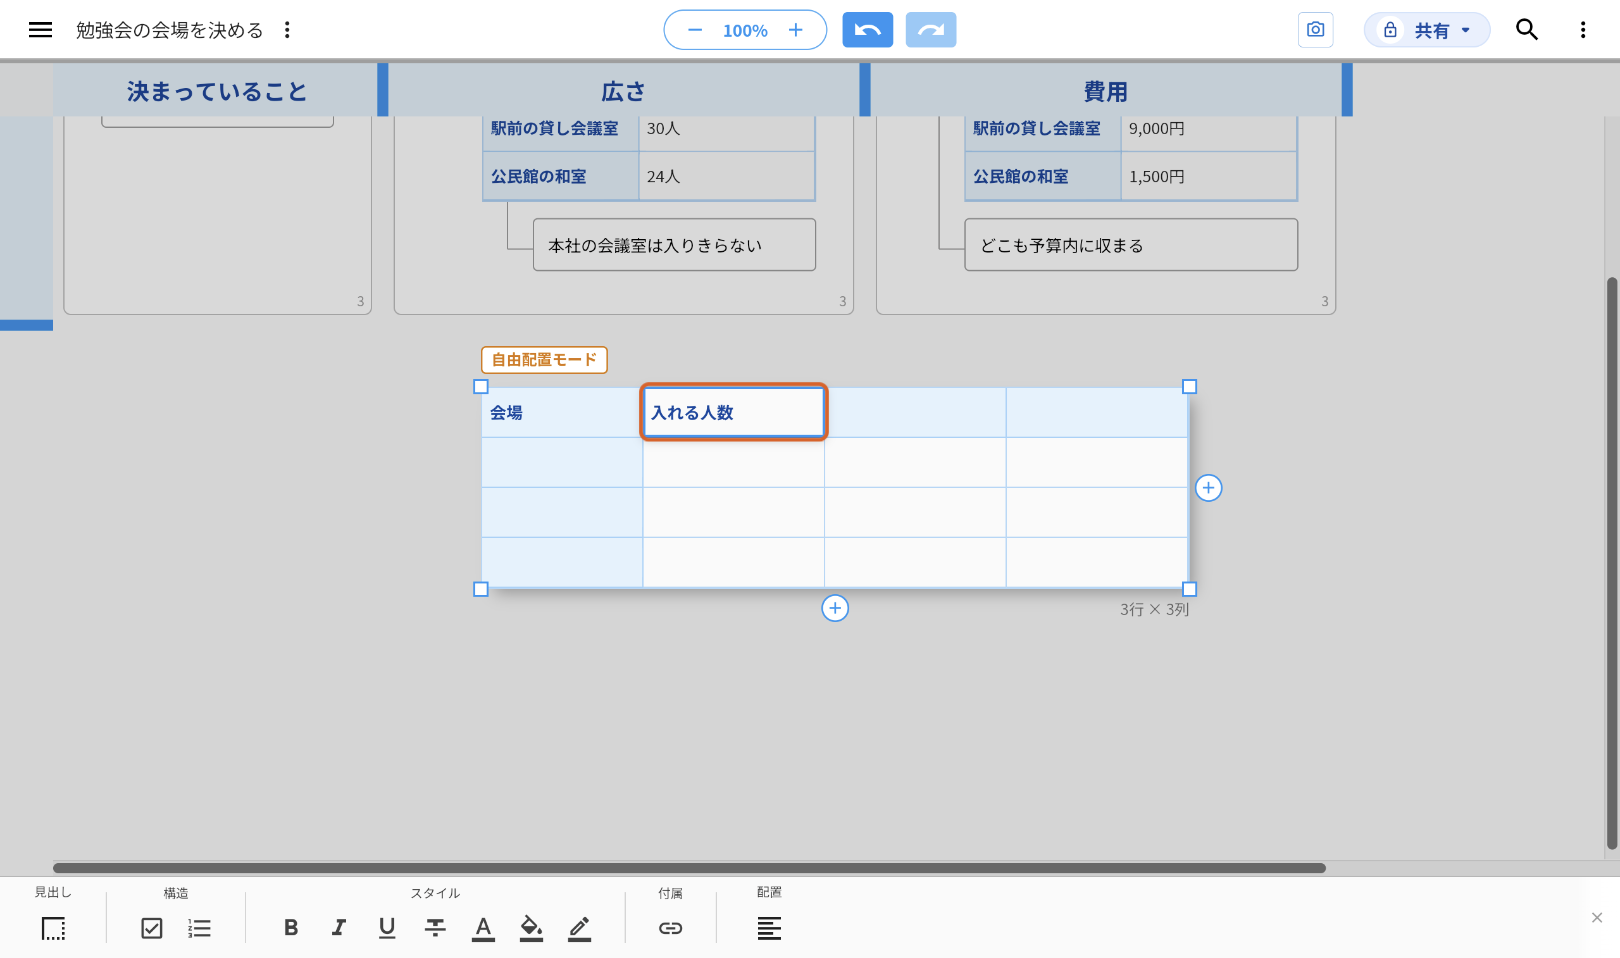Viewport: 1620px width, 958px height.
Task: Select the 広さ column header
Action: click(624, 91)
